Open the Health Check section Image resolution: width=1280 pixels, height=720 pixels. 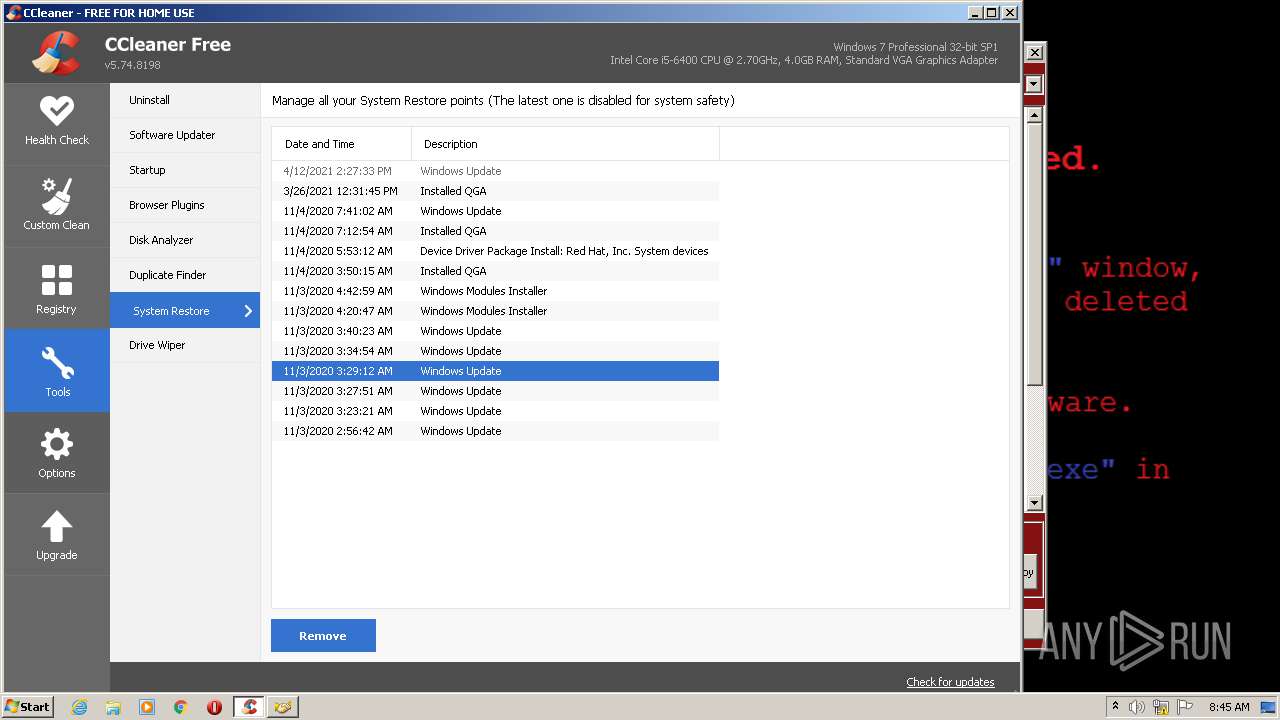click(x=57, y=122)
